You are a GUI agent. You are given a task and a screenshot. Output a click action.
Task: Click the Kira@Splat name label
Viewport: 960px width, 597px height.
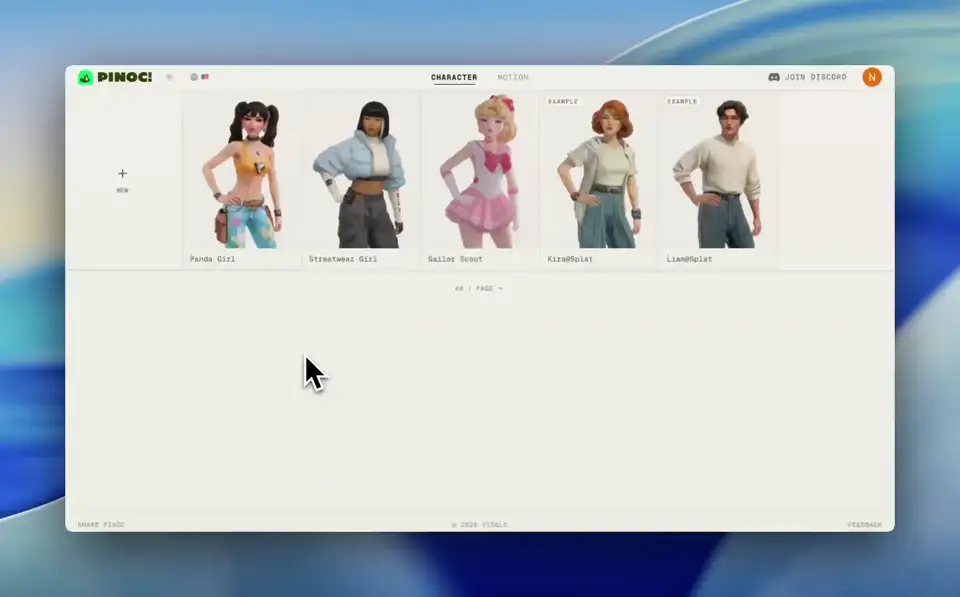[570, 259]
